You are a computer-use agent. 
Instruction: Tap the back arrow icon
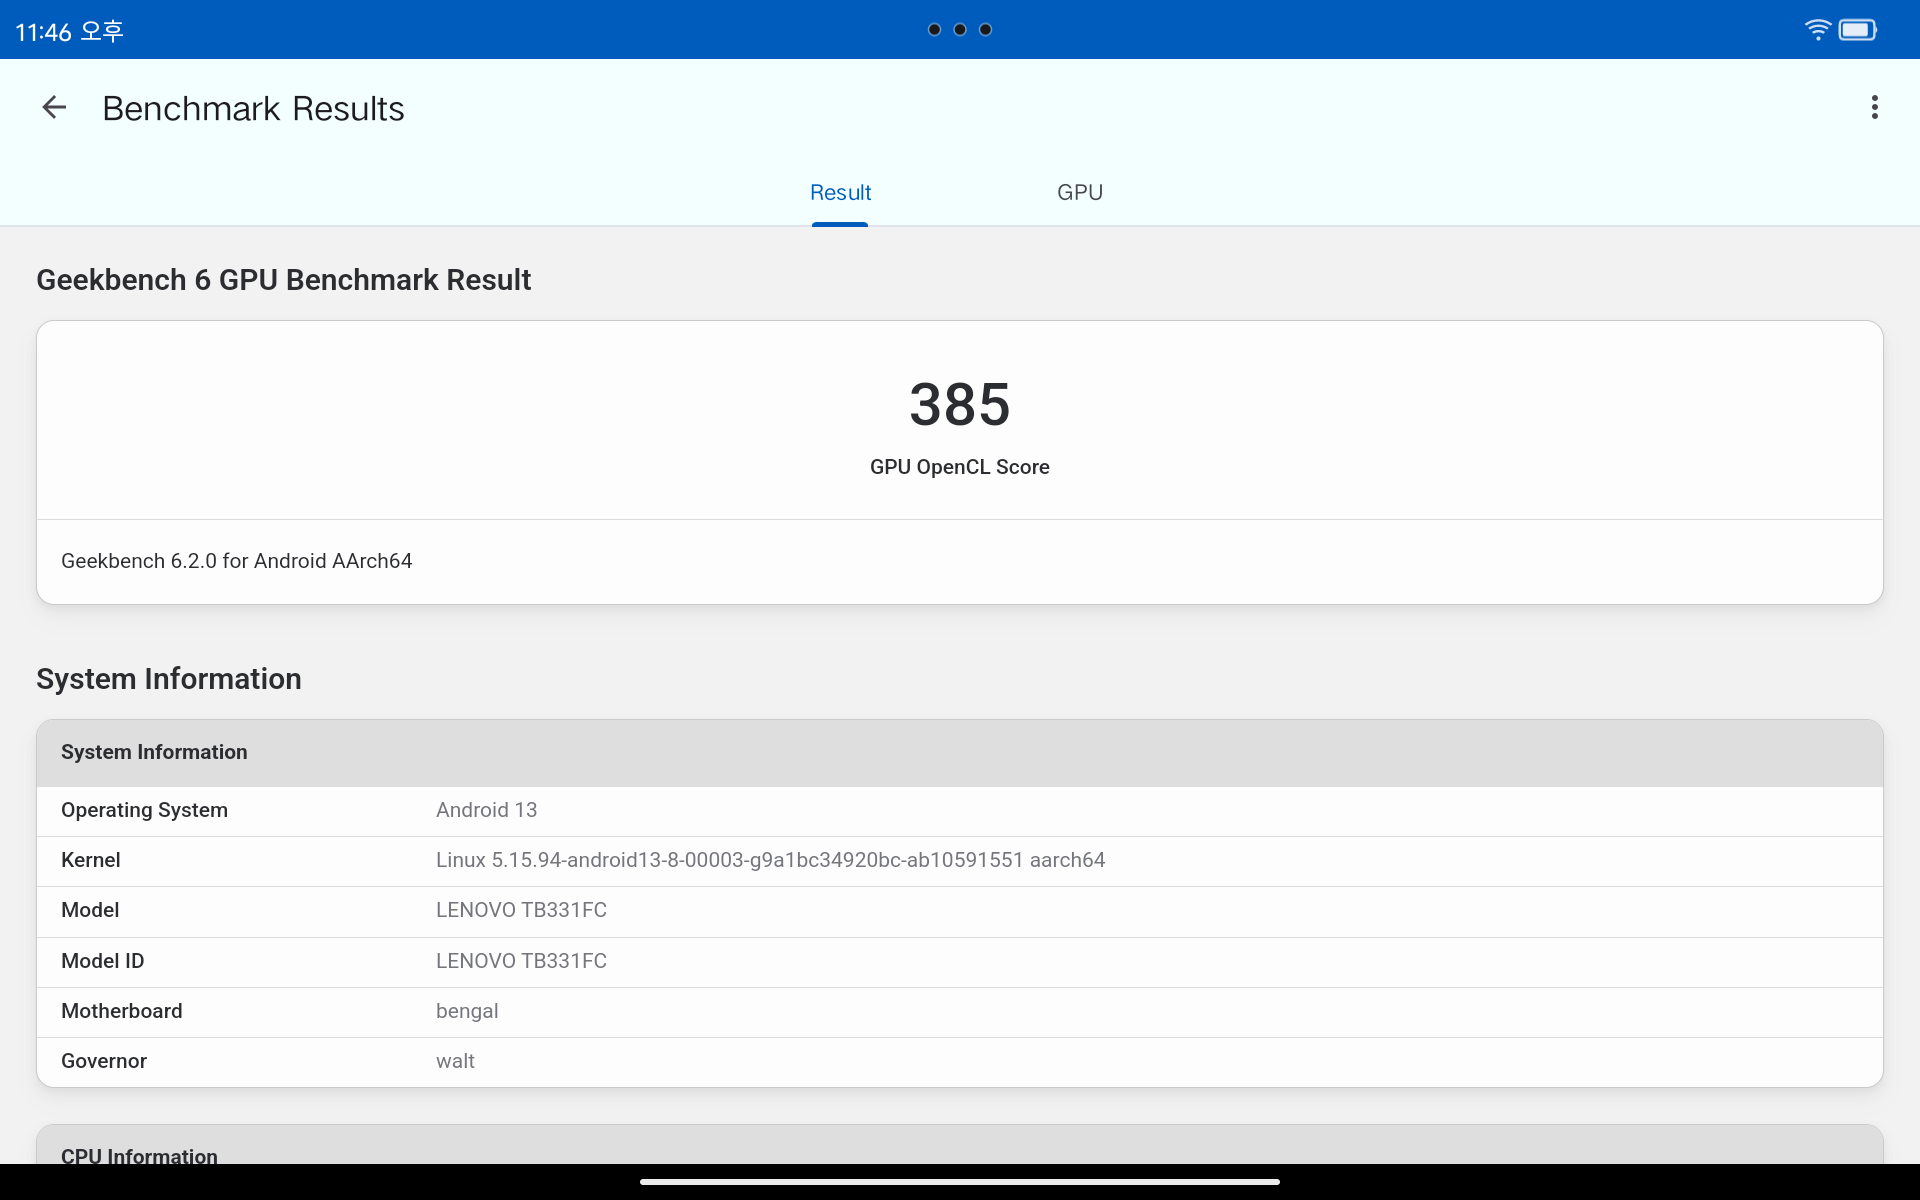point(54,108)
